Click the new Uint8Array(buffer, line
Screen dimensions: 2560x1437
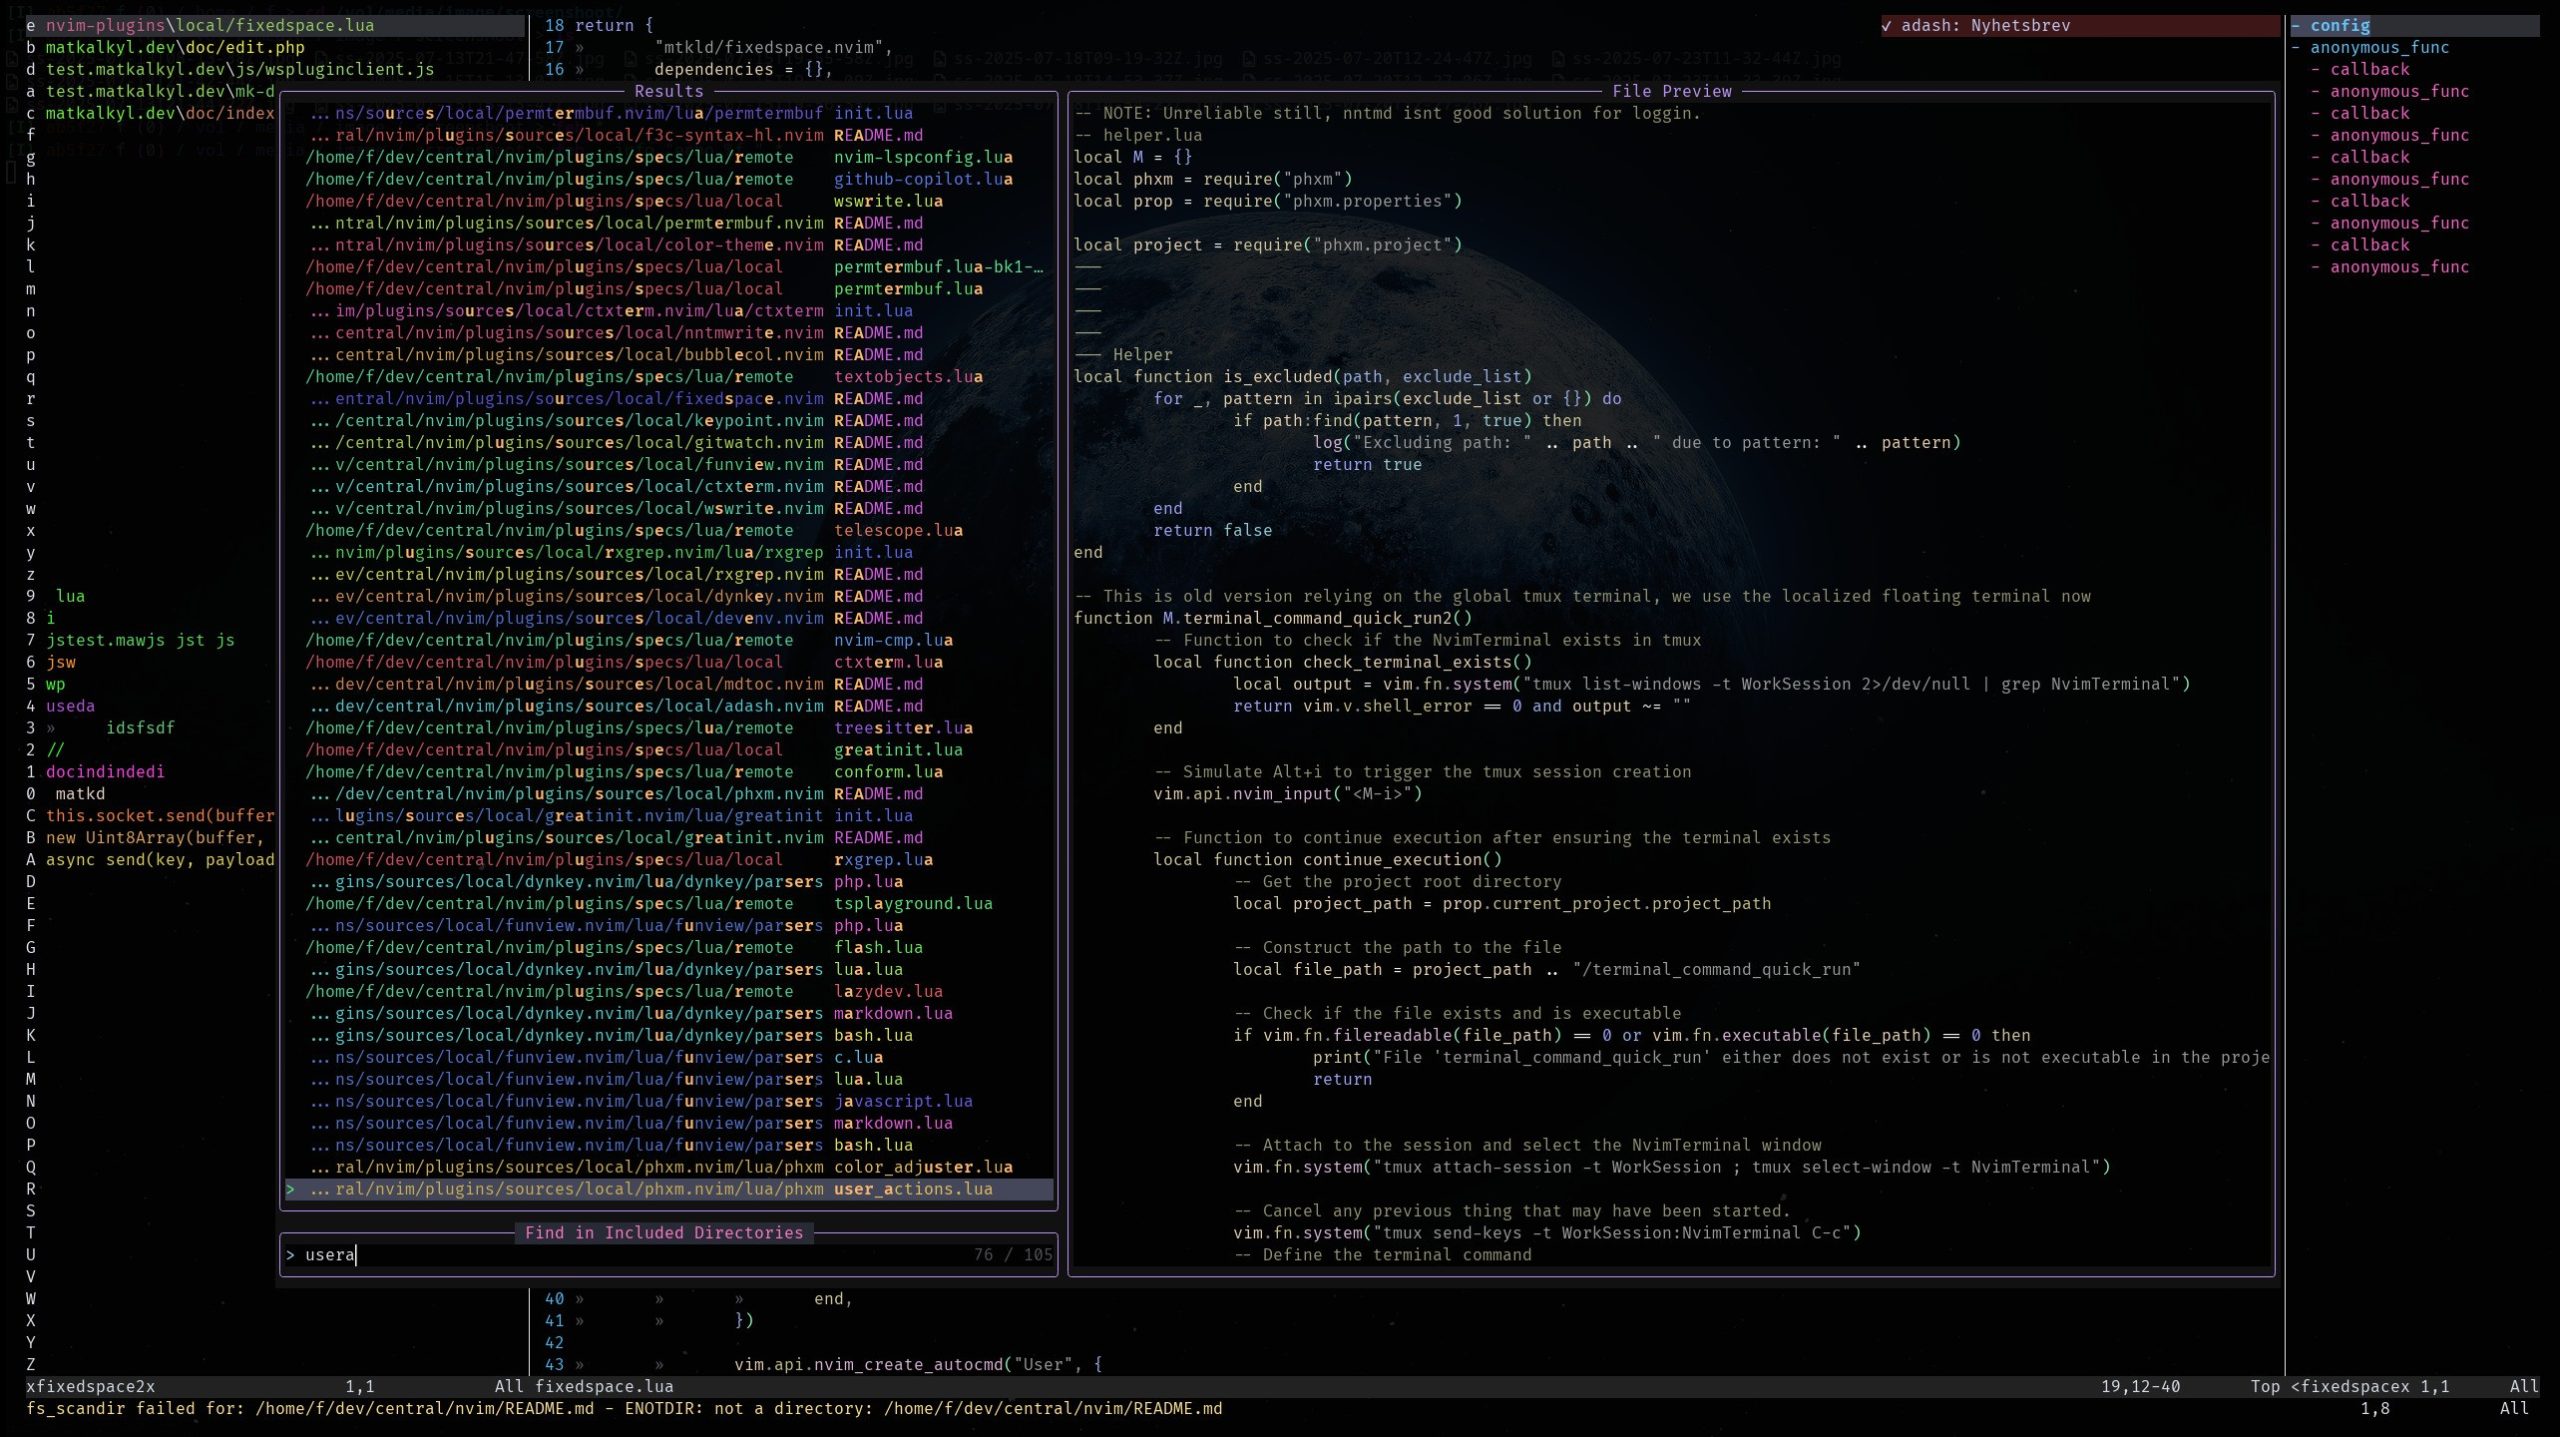(x=155, y=838)
